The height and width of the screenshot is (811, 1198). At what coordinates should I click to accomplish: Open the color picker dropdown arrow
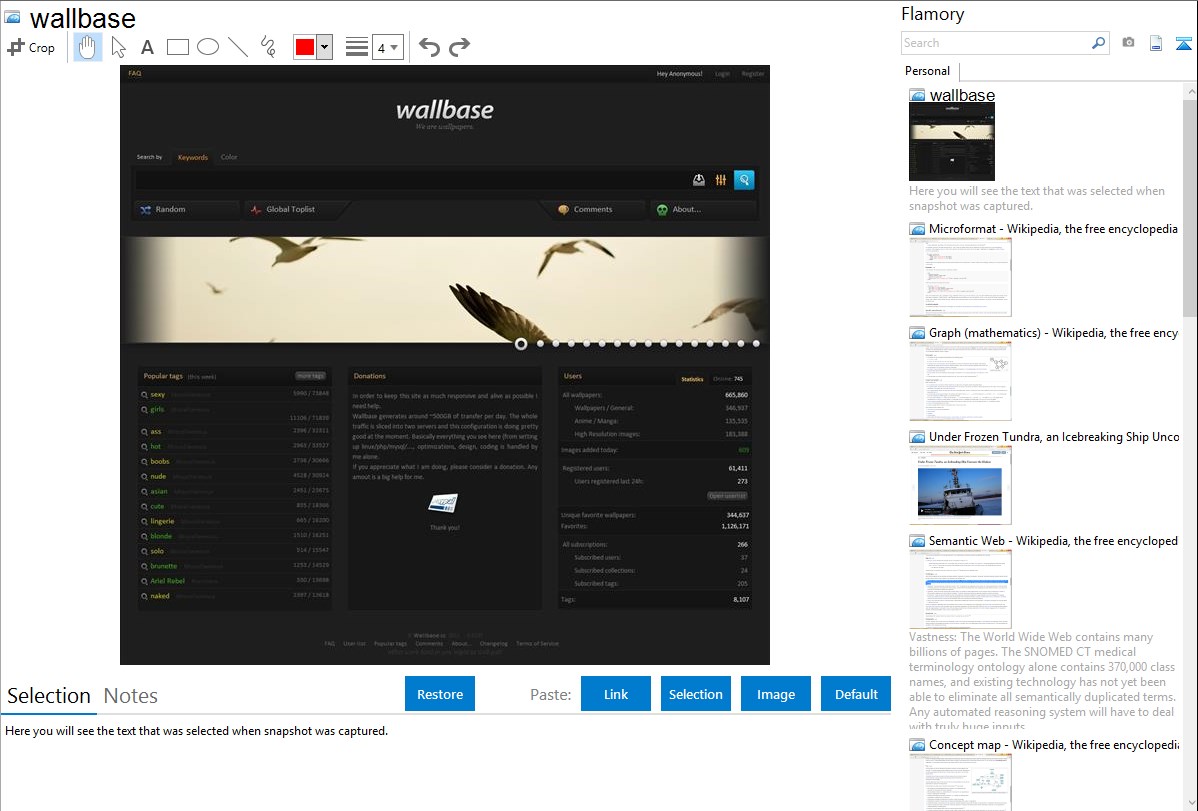coord(324,47)
